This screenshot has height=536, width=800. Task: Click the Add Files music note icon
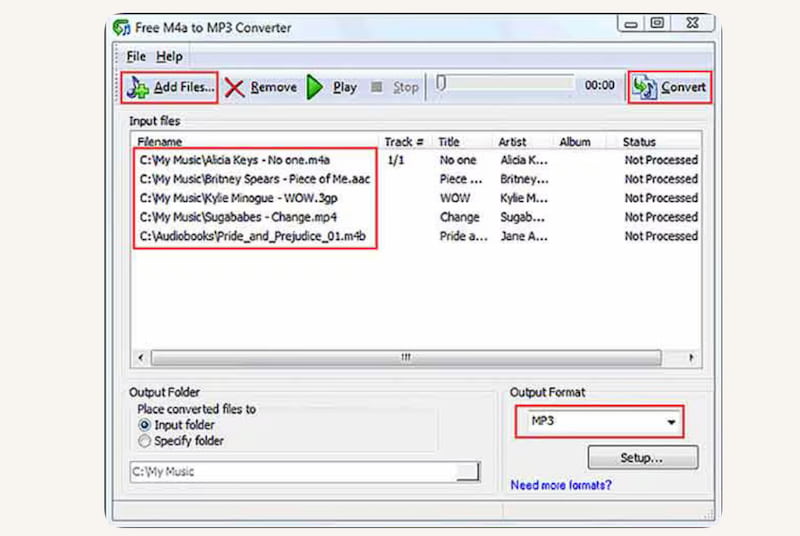pyautogui.click(x=137, y=88)
